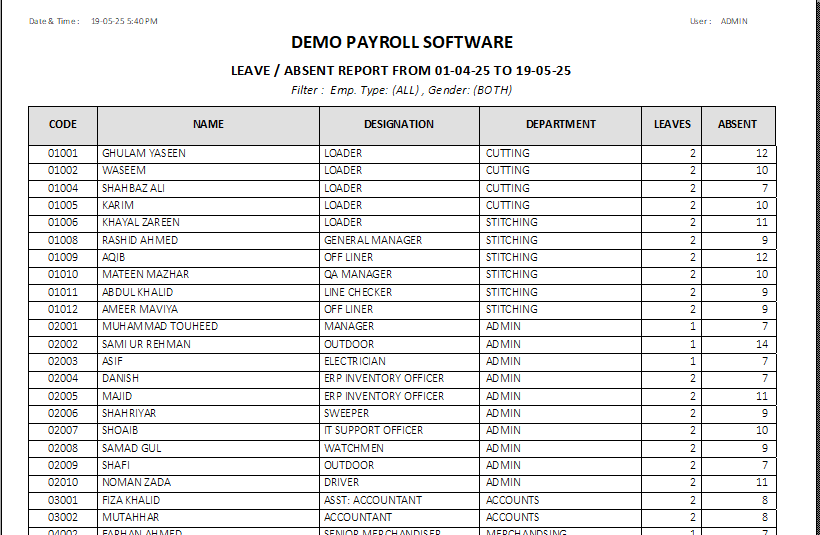Select the DESIGNATION column header
The image size is (820, 535).
[x=399, y=125]
